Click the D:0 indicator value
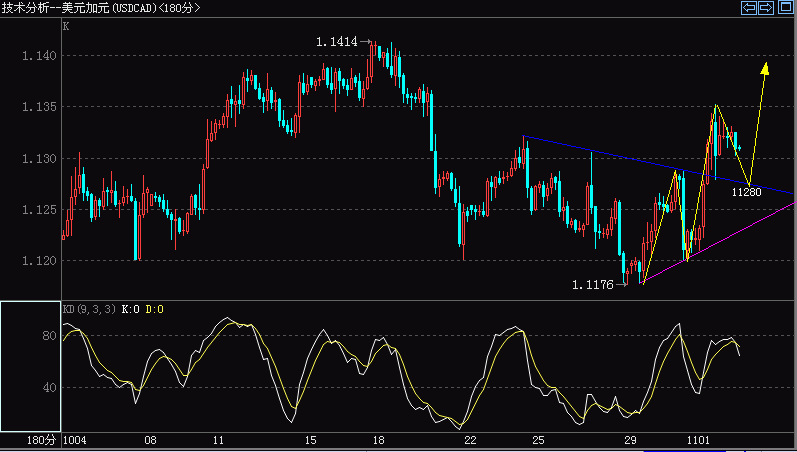This screenshot has height=452, width=797. 155,309
